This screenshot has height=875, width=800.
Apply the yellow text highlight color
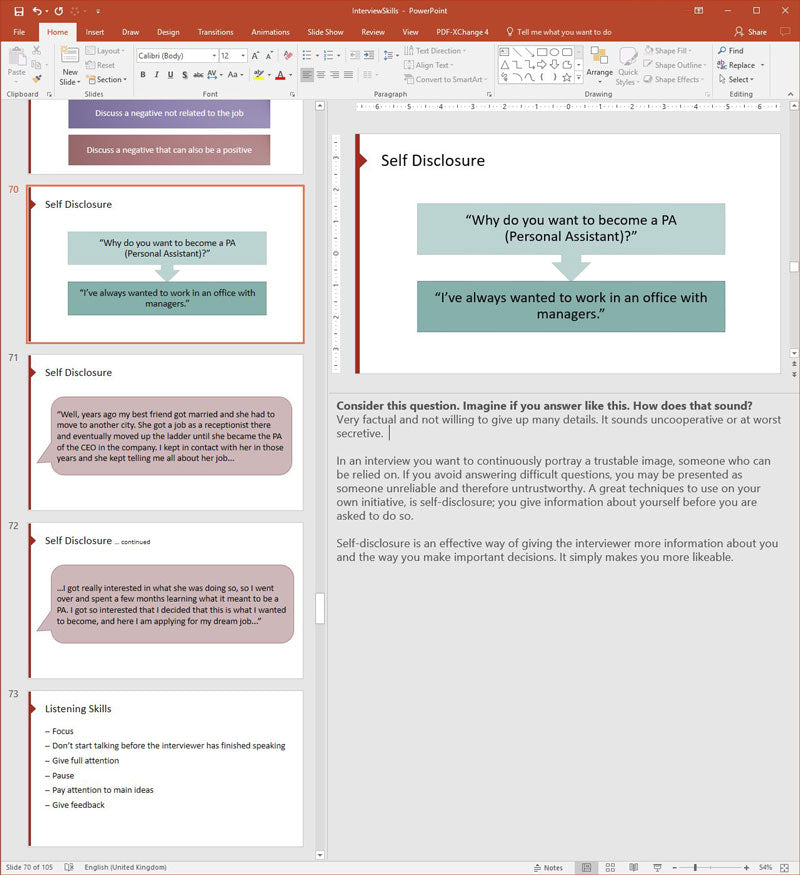259,75
